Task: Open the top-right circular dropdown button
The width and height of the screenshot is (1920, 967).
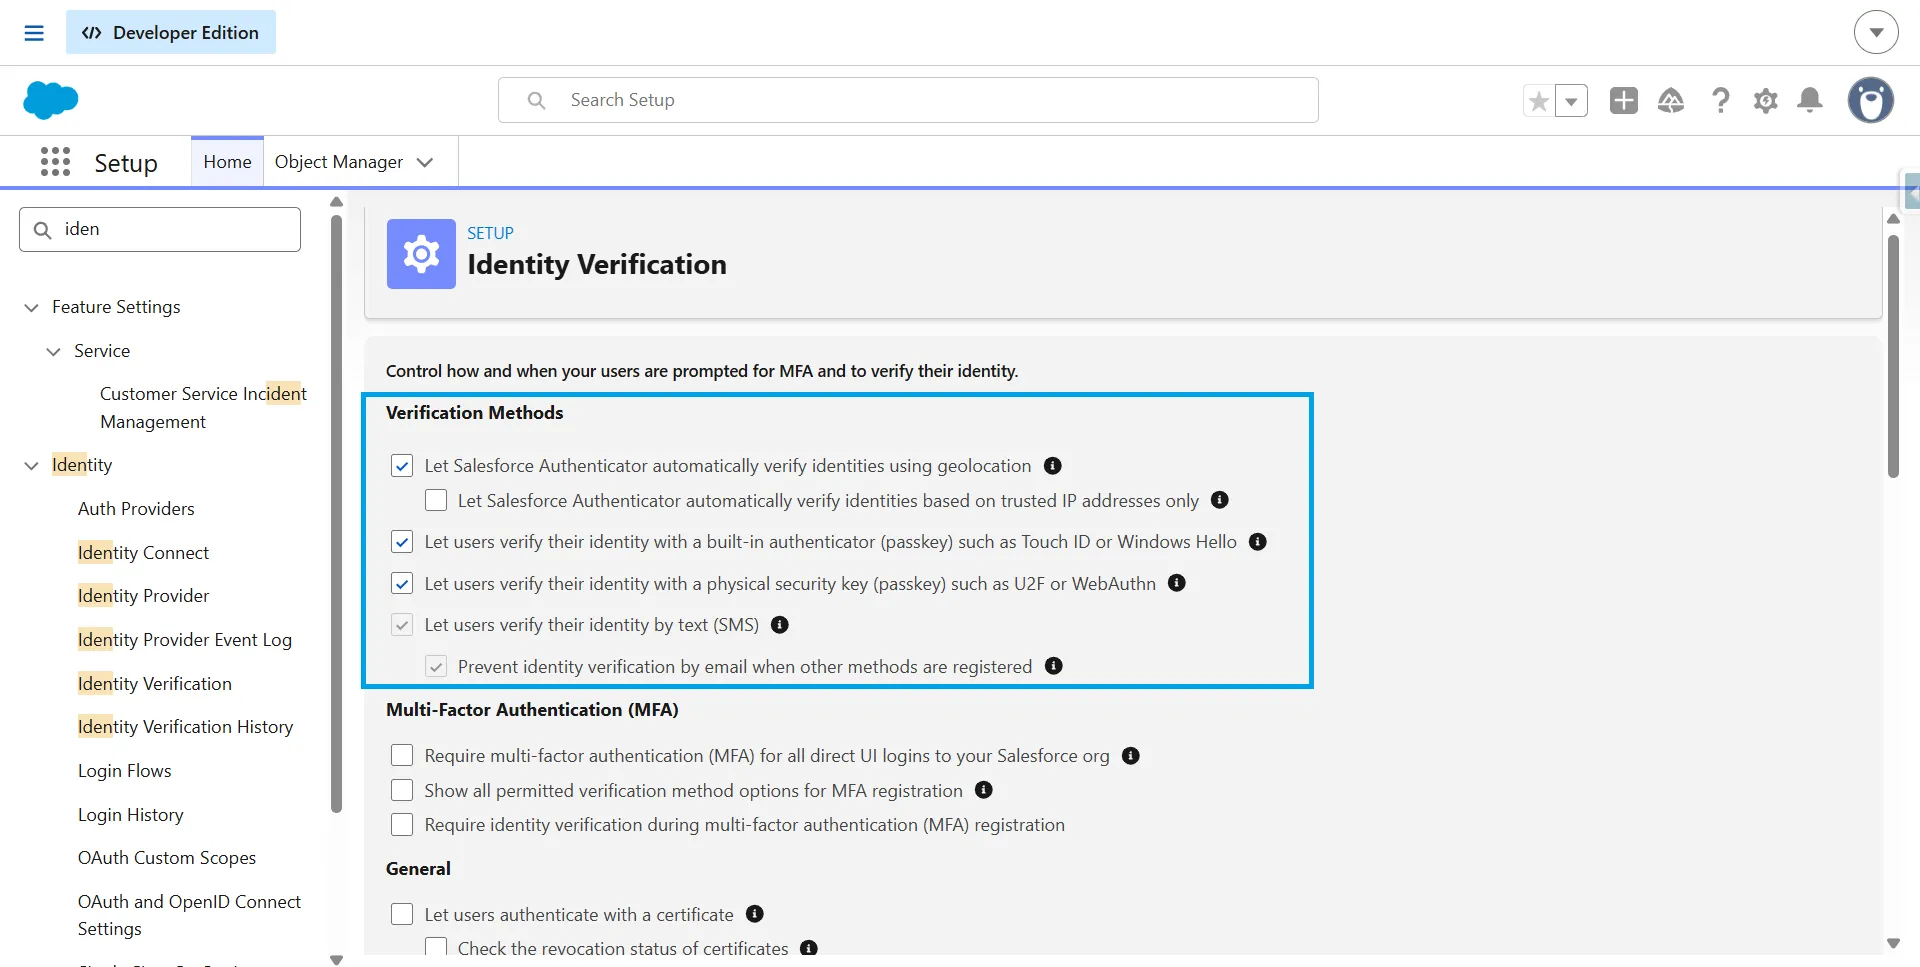Action: [1876, 33]
